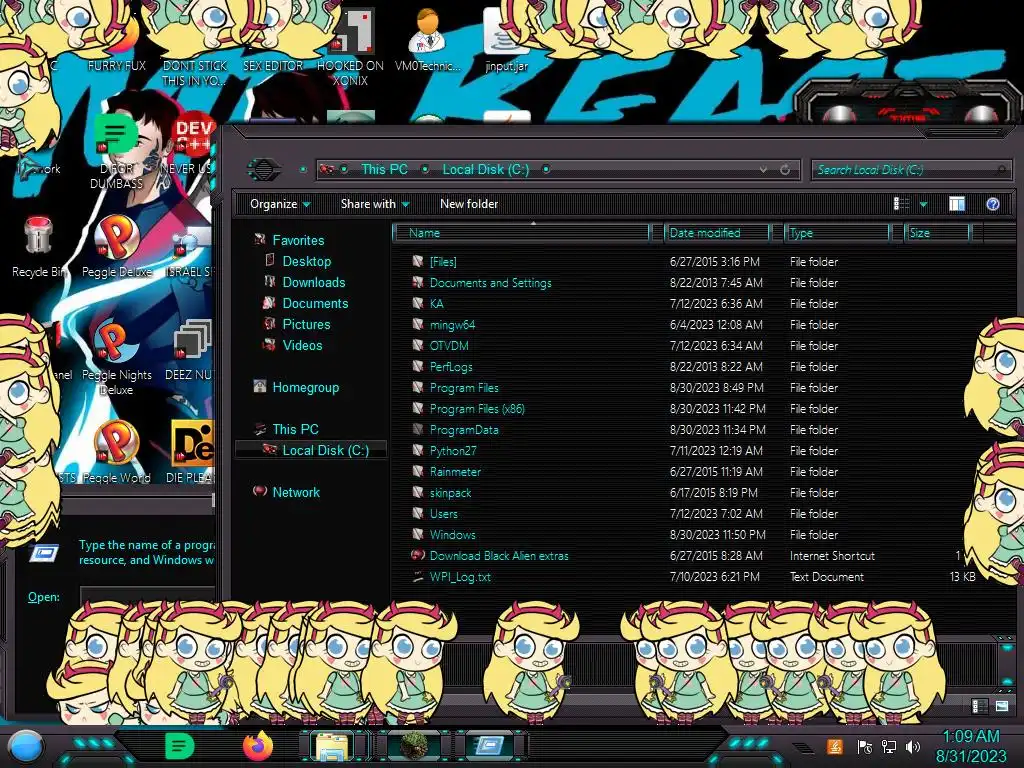Select the WPI_Log.txt file
The image size is (1024, 768).
pyautogui.click(x=460, y=577)
